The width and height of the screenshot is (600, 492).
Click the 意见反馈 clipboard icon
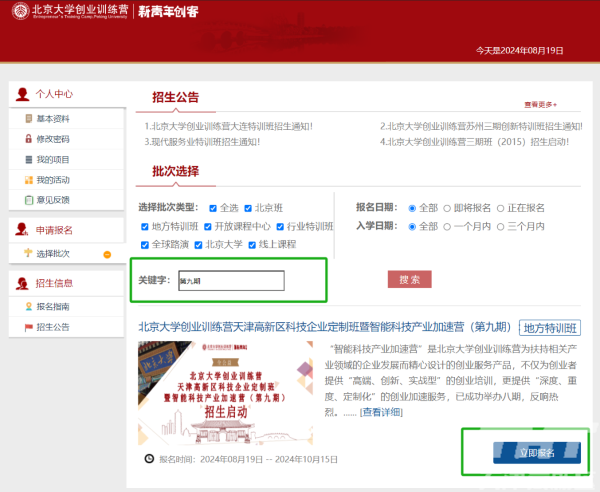coord(29,200)
